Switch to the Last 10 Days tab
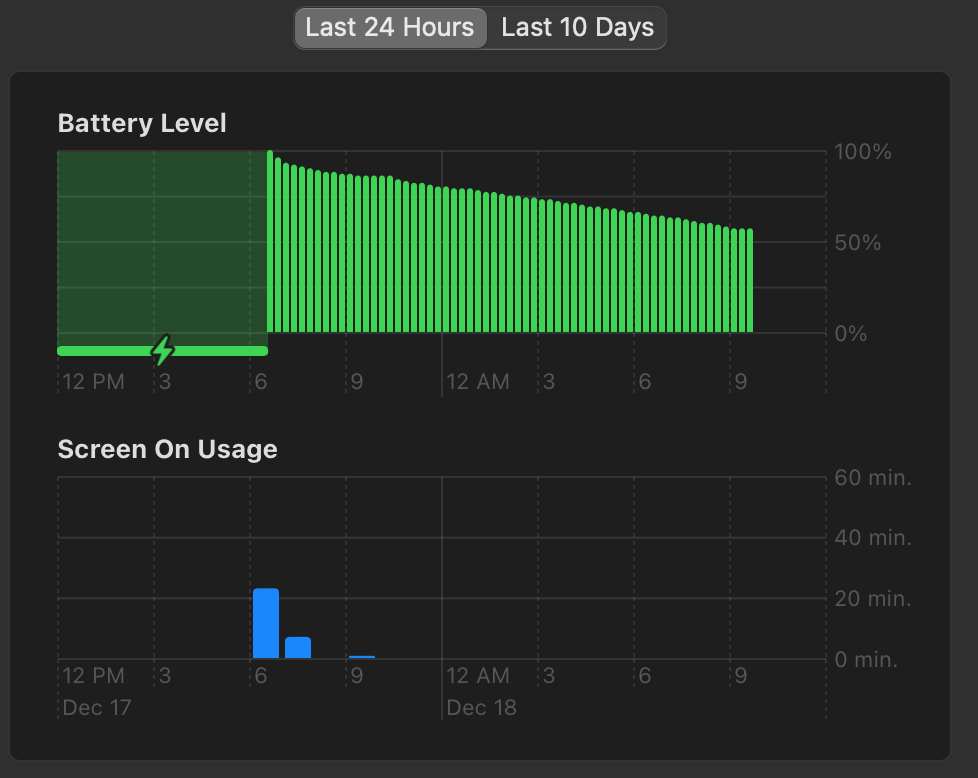This screenshot has height=778, width=978. click(x=577, y=28)
